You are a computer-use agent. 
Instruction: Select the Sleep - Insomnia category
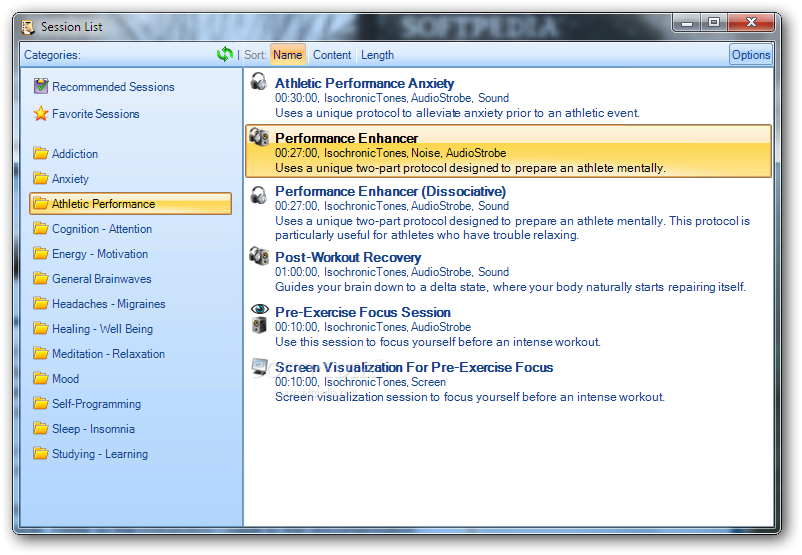click(93, 429)
